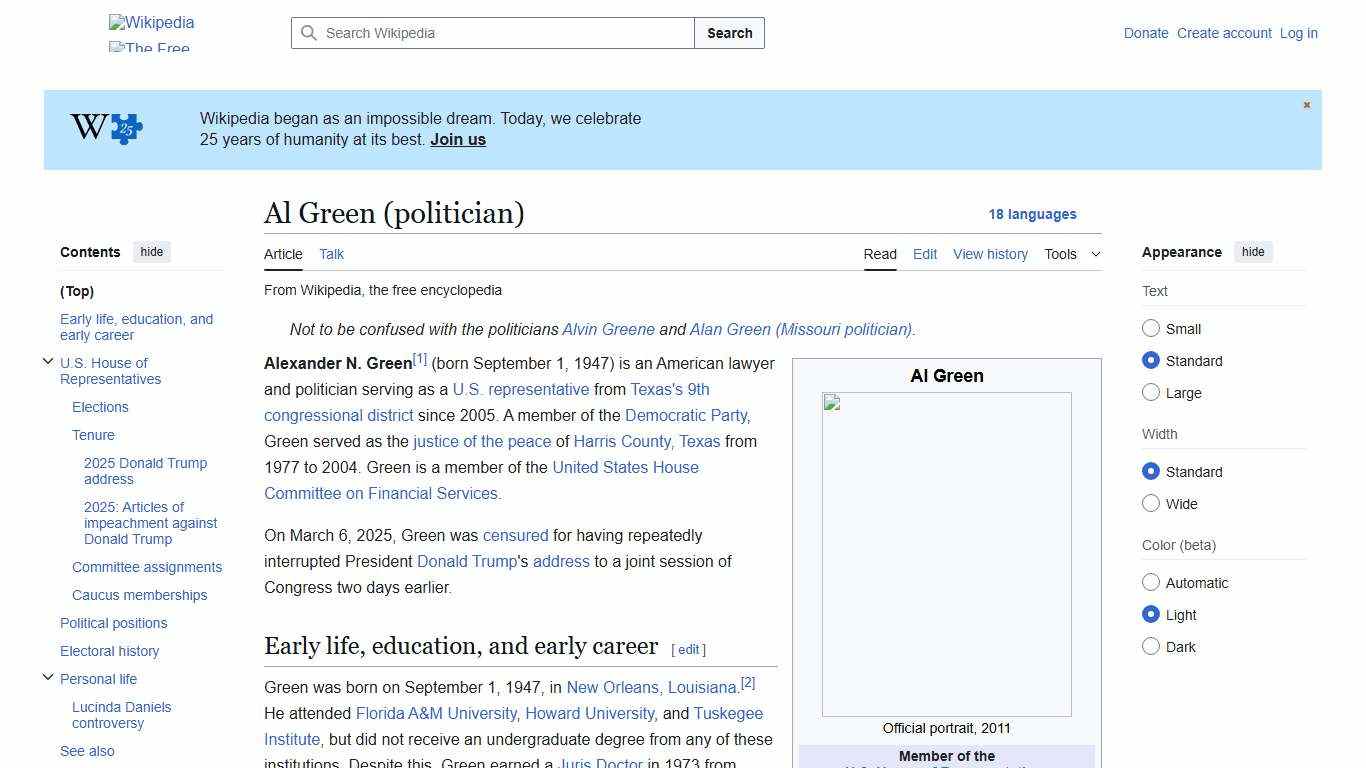Open the Donate page
The height and width of the screenshot is (768, 1366).
[x=1146, y=33]
